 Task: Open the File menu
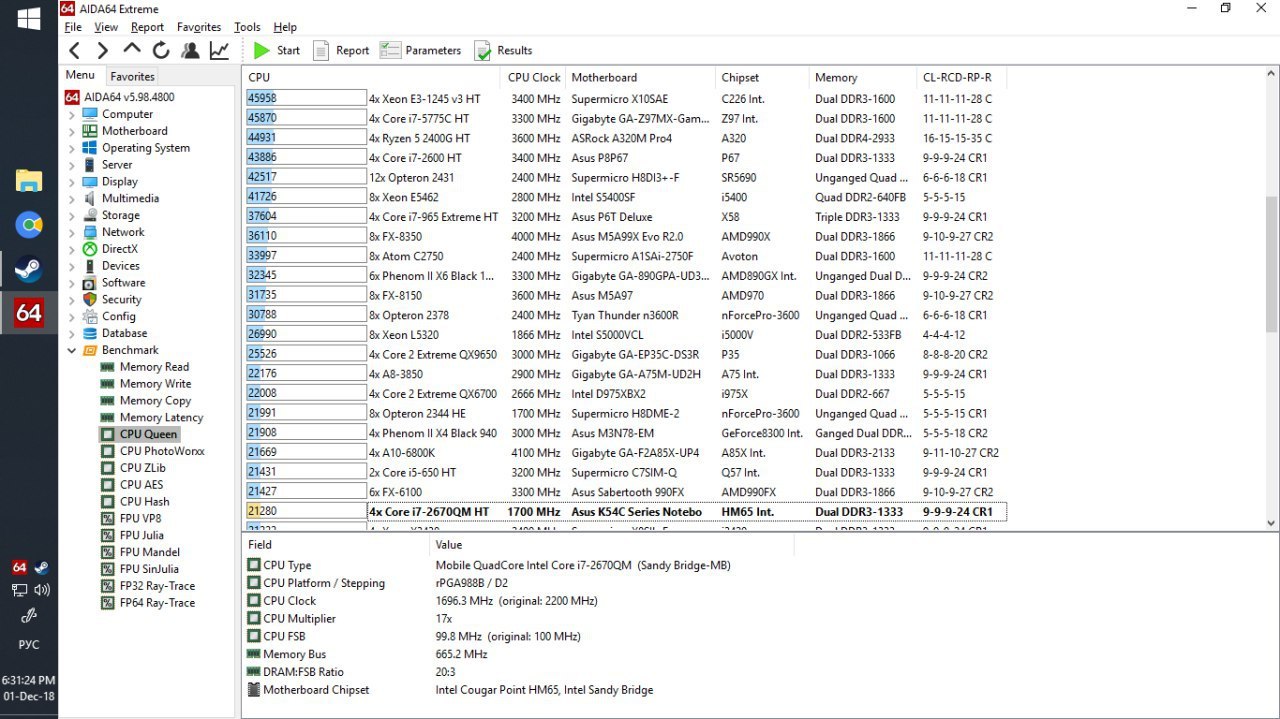point(73,27)
